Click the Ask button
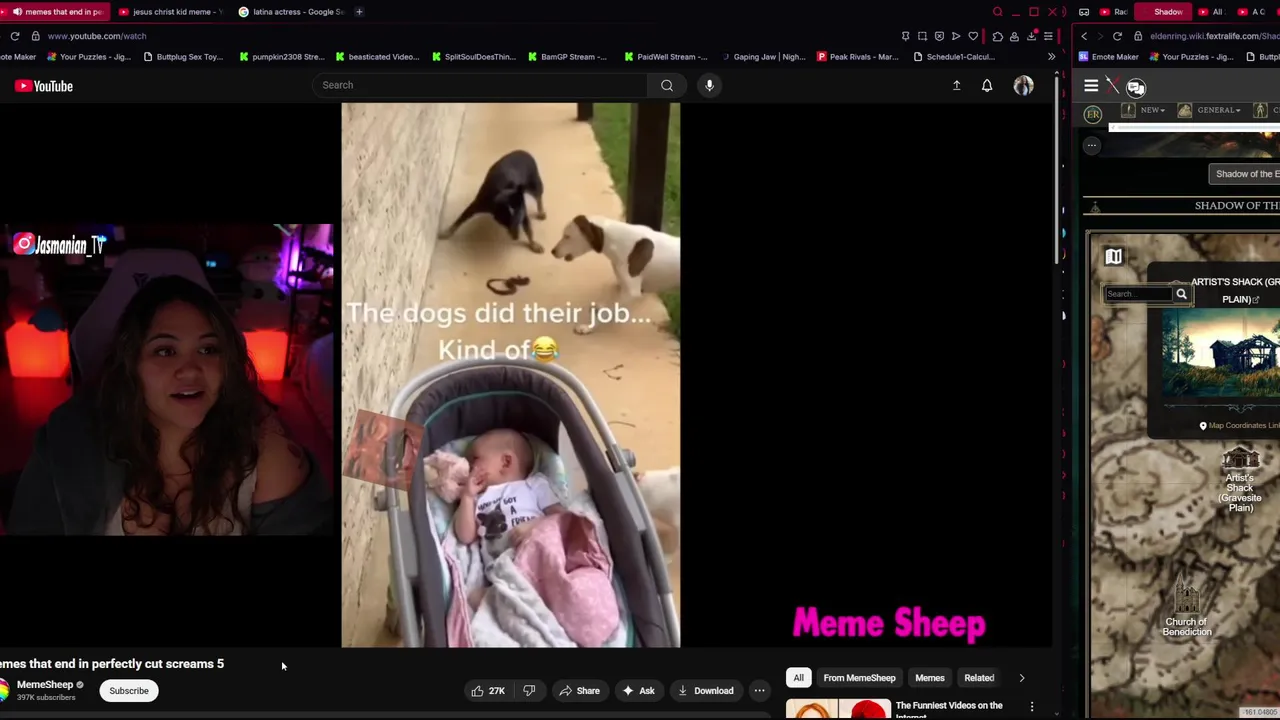This screenshot has height=720, width=1280. coord(638,691)
